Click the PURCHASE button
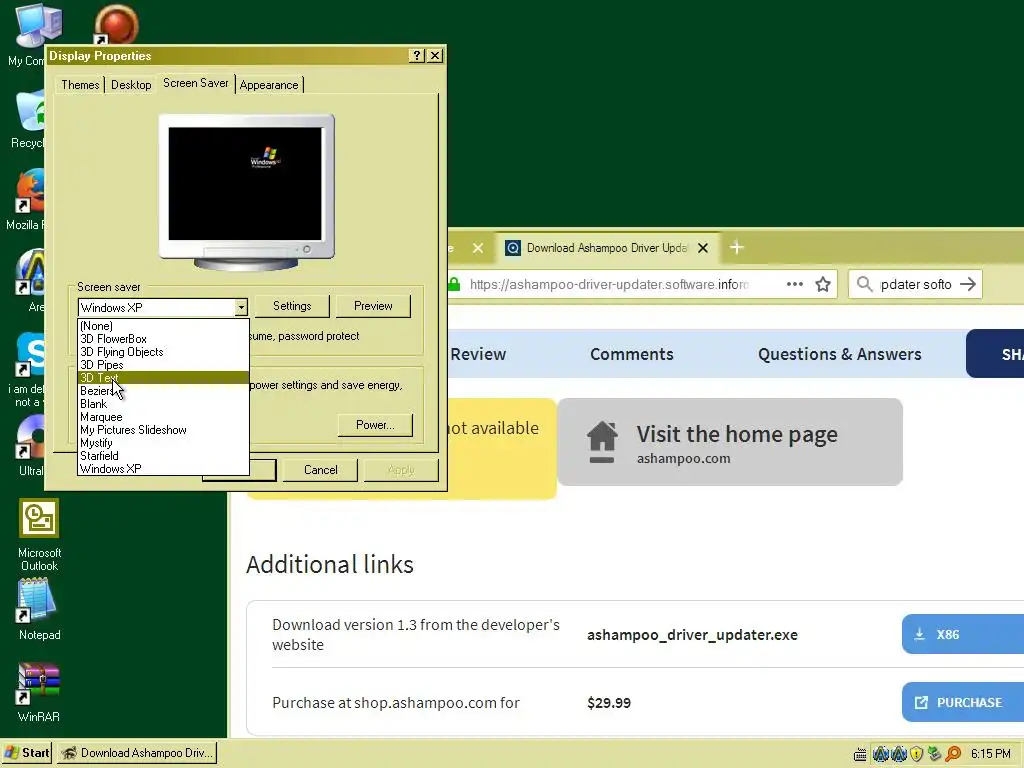 (x=963, y=702)
